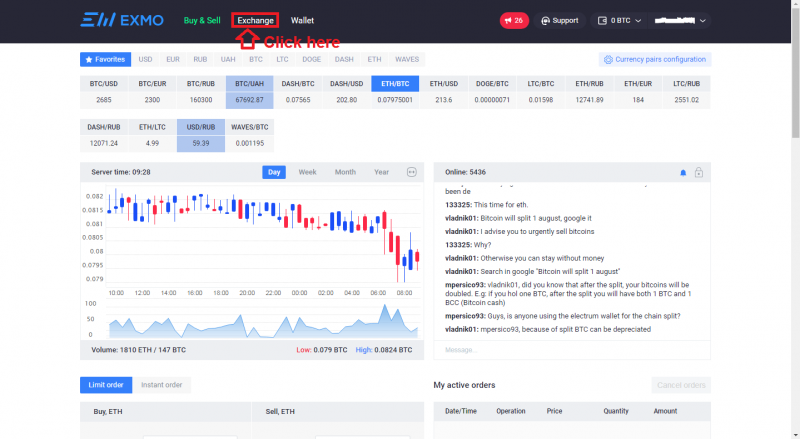Select the ETH/BTC pair

pos(395,92)
